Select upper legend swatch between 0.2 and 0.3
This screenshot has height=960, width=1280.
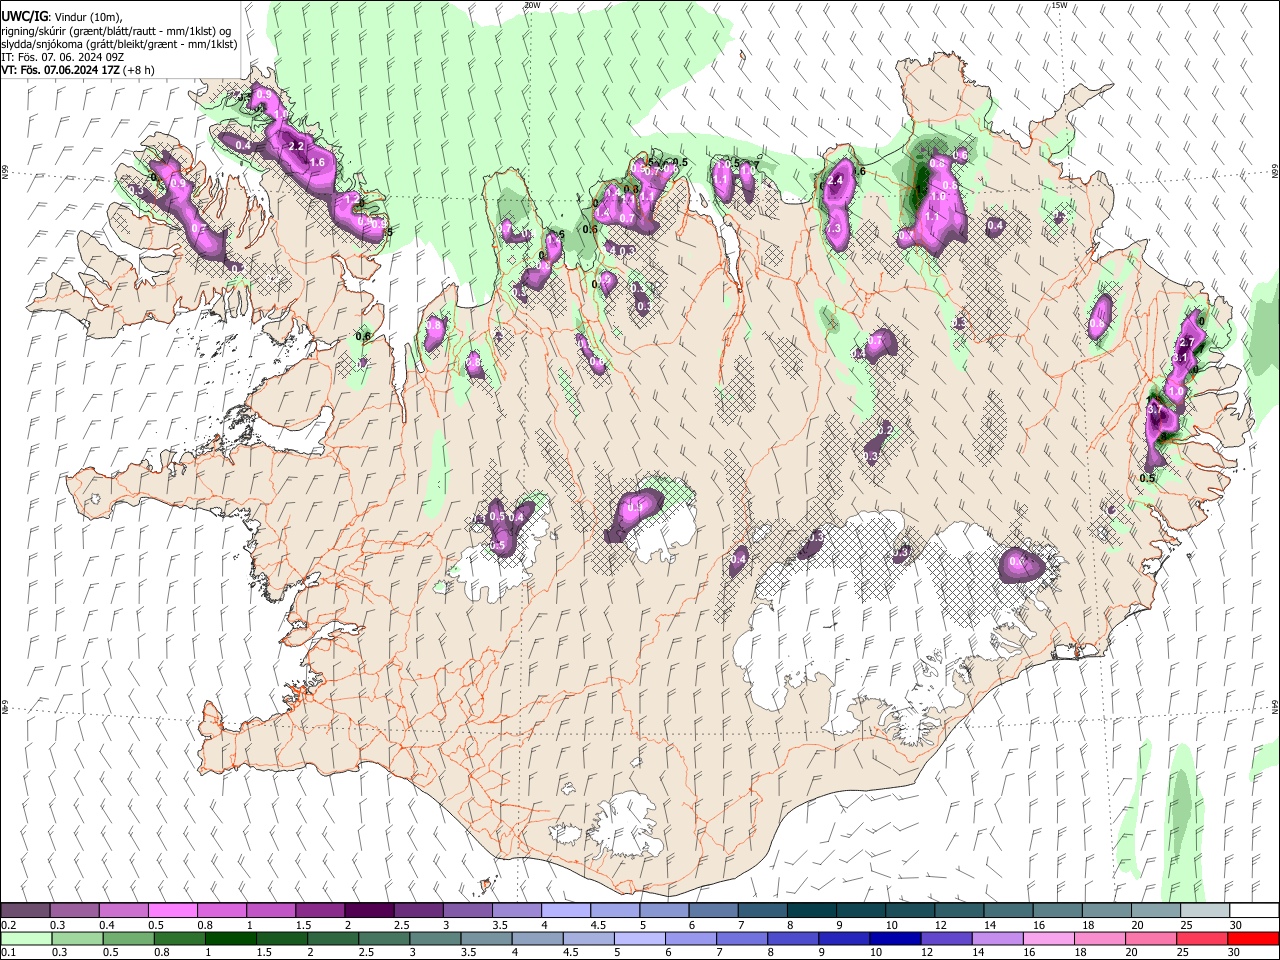point(25,910)
